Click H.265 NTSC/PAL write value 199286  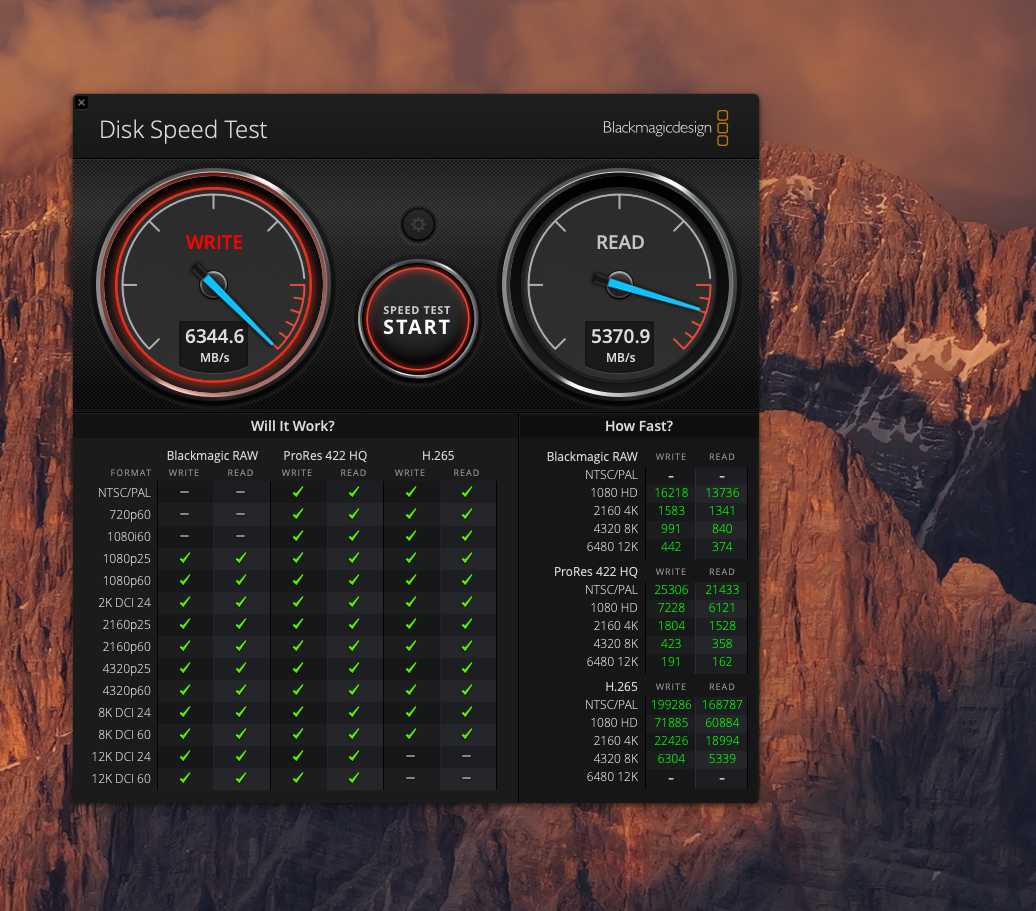(671, 705)
